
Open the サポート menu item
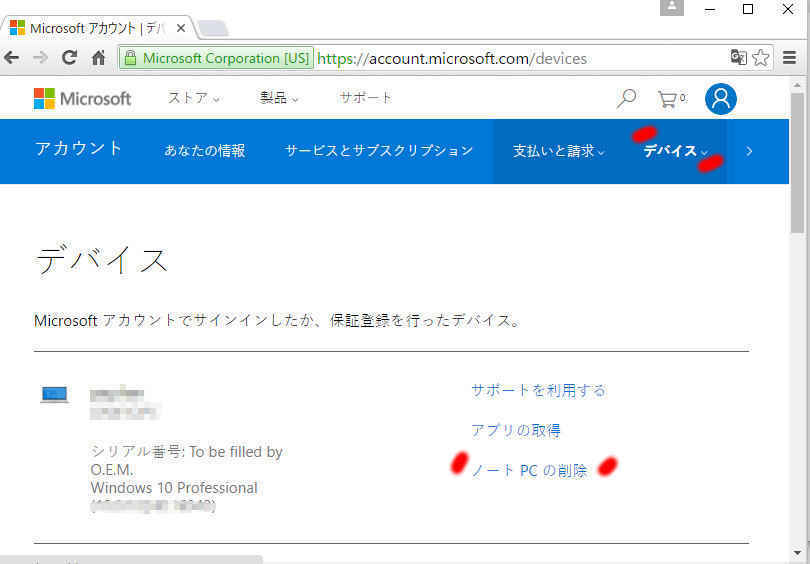point(365,98)
